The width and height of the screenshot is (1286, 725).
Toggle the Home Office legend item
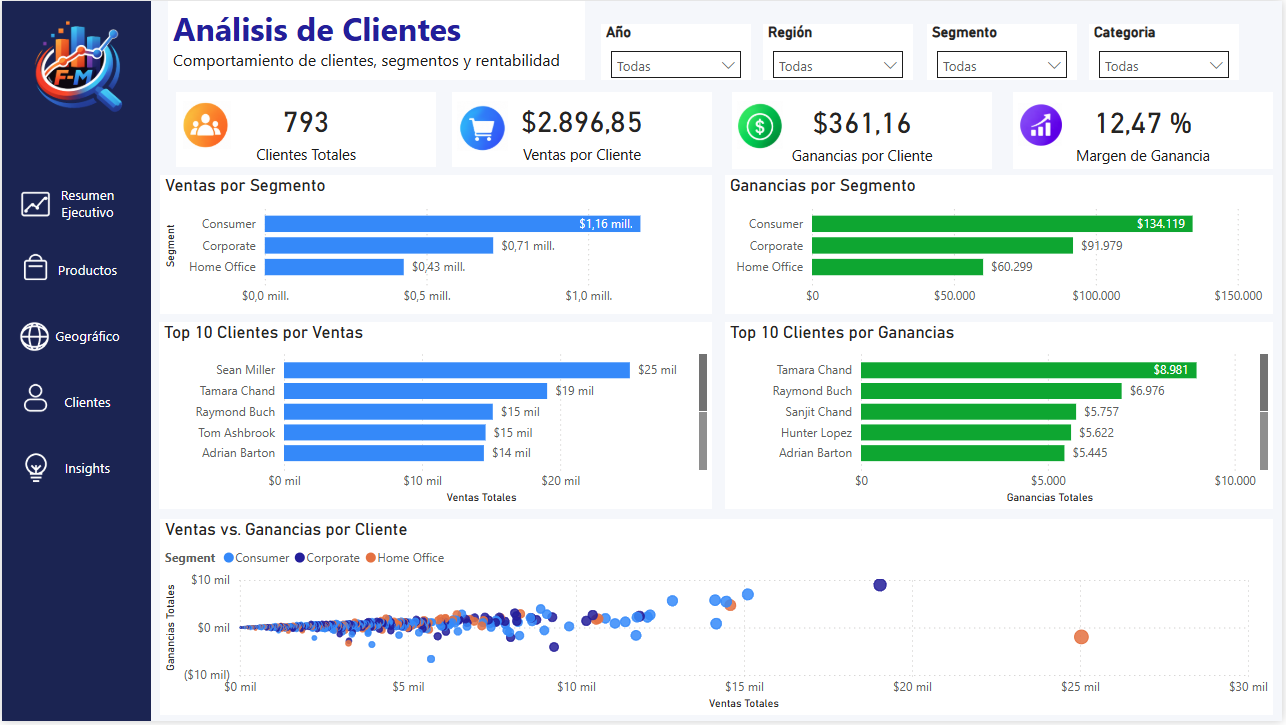[404, 558]
